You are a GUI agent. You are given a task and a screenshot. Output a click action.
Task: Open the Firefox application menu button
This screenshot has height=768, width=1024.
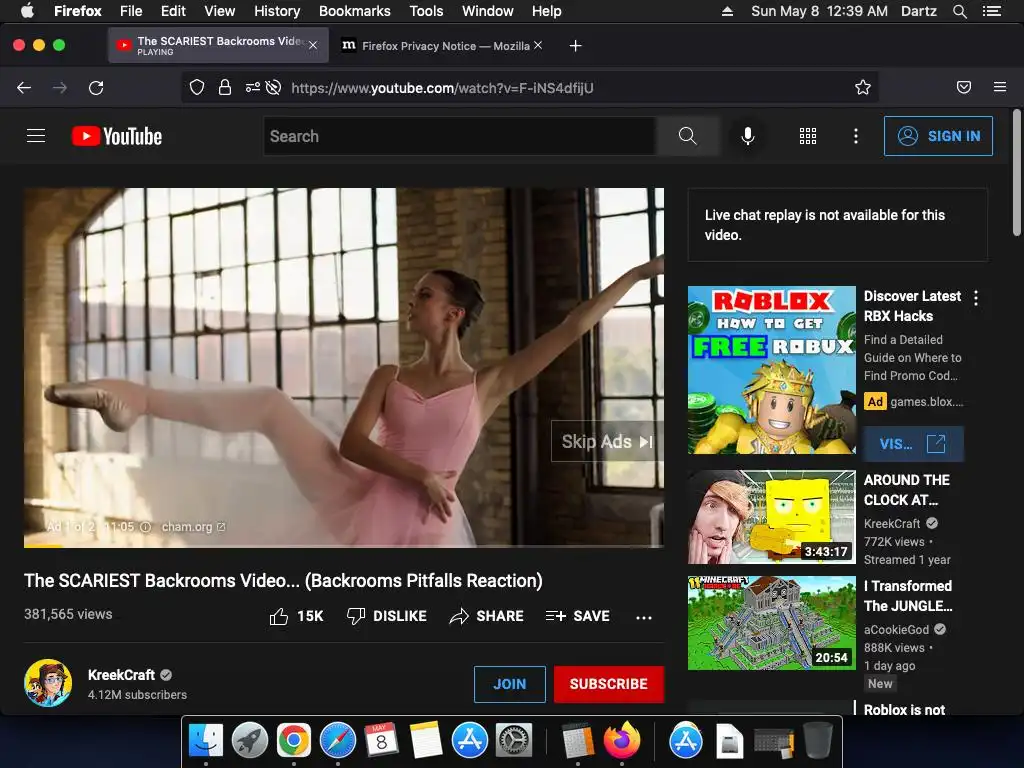pos(999,87)
